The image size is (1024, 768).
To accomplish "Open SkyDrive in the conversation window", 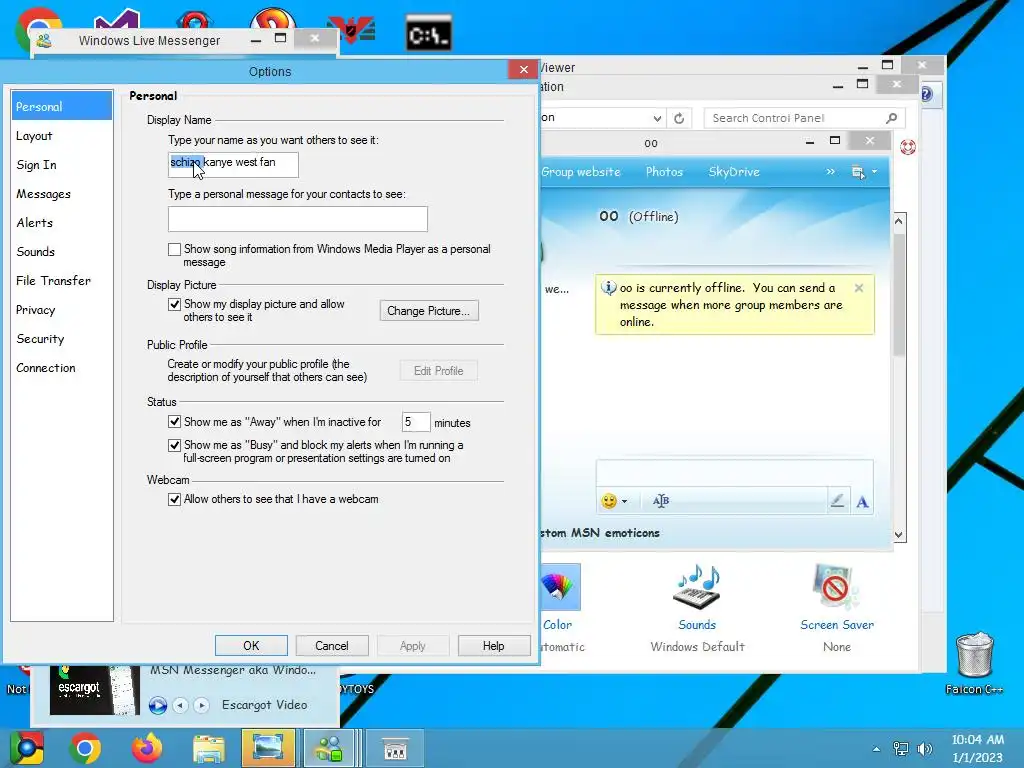I will point(734,172).
